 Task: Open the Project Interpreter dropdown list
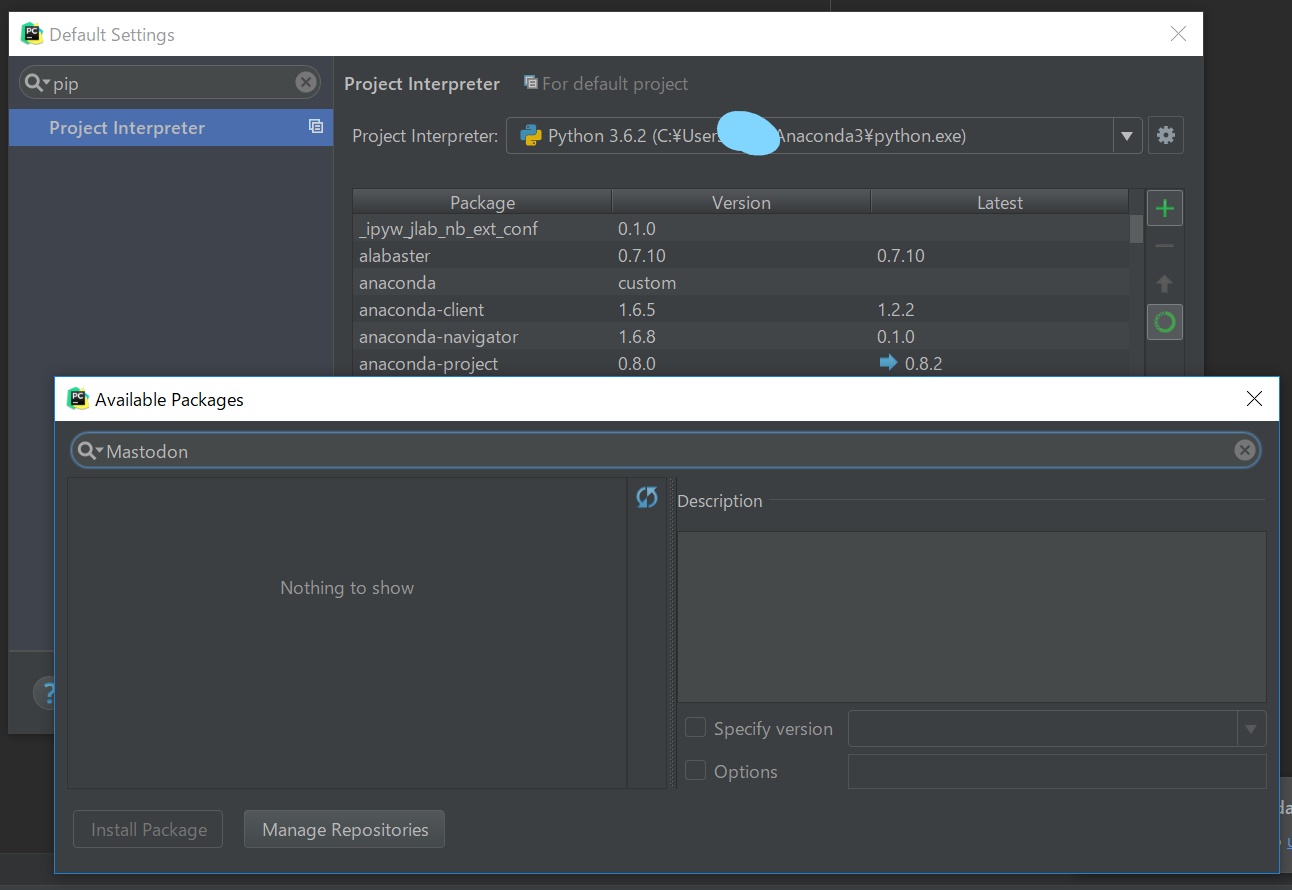pyautogui.click(x=1127, y=136)
